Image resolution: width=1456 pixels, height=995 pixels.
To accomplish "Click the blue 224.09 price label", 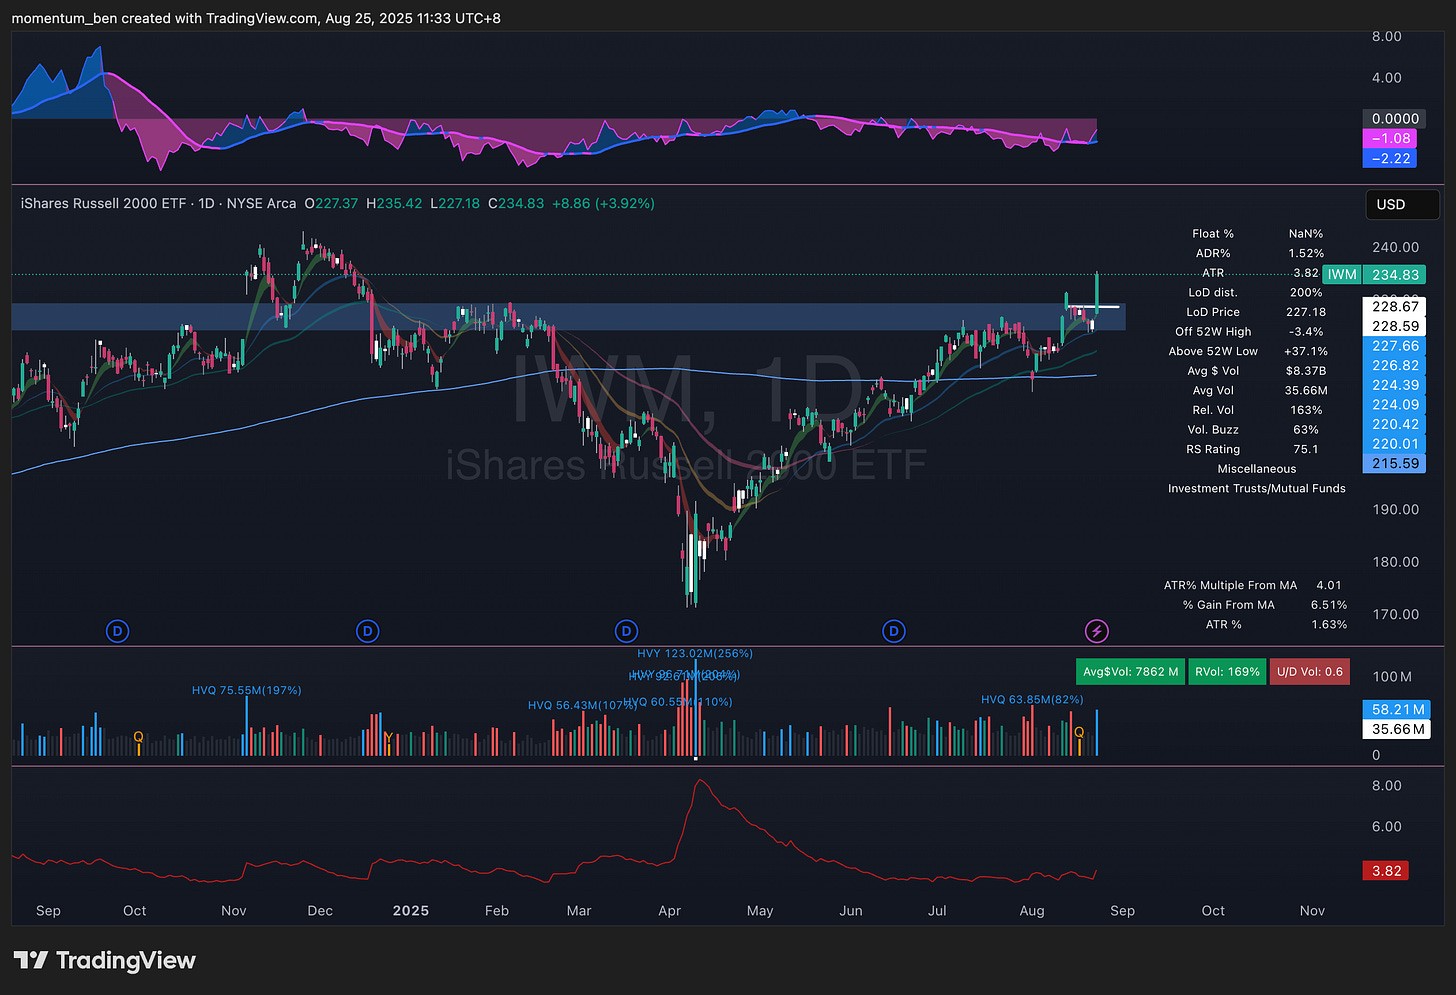I will point(1395,404).
